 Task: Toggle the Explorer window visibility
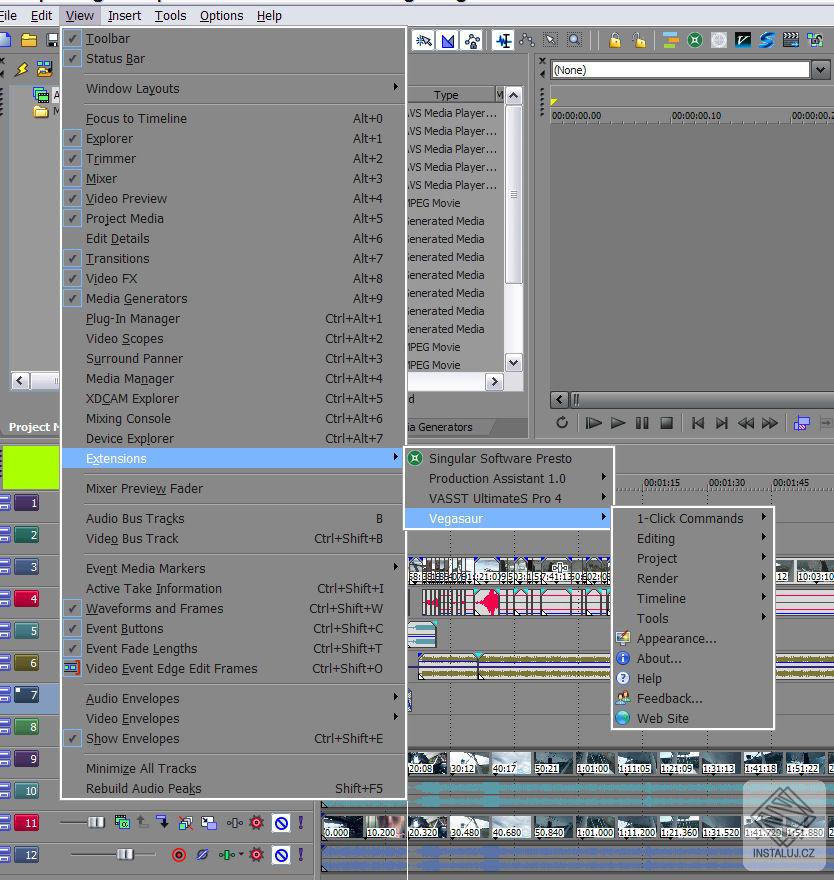point(233,139)
